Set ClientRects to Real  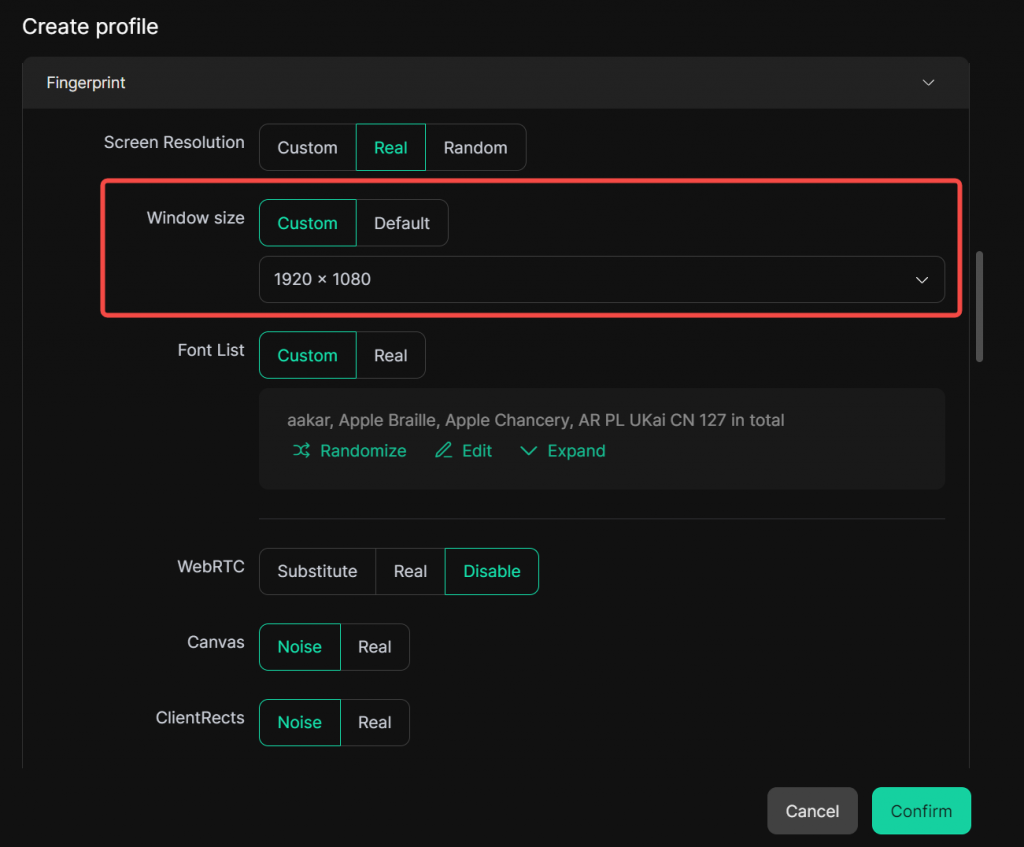tap(374, 722)
